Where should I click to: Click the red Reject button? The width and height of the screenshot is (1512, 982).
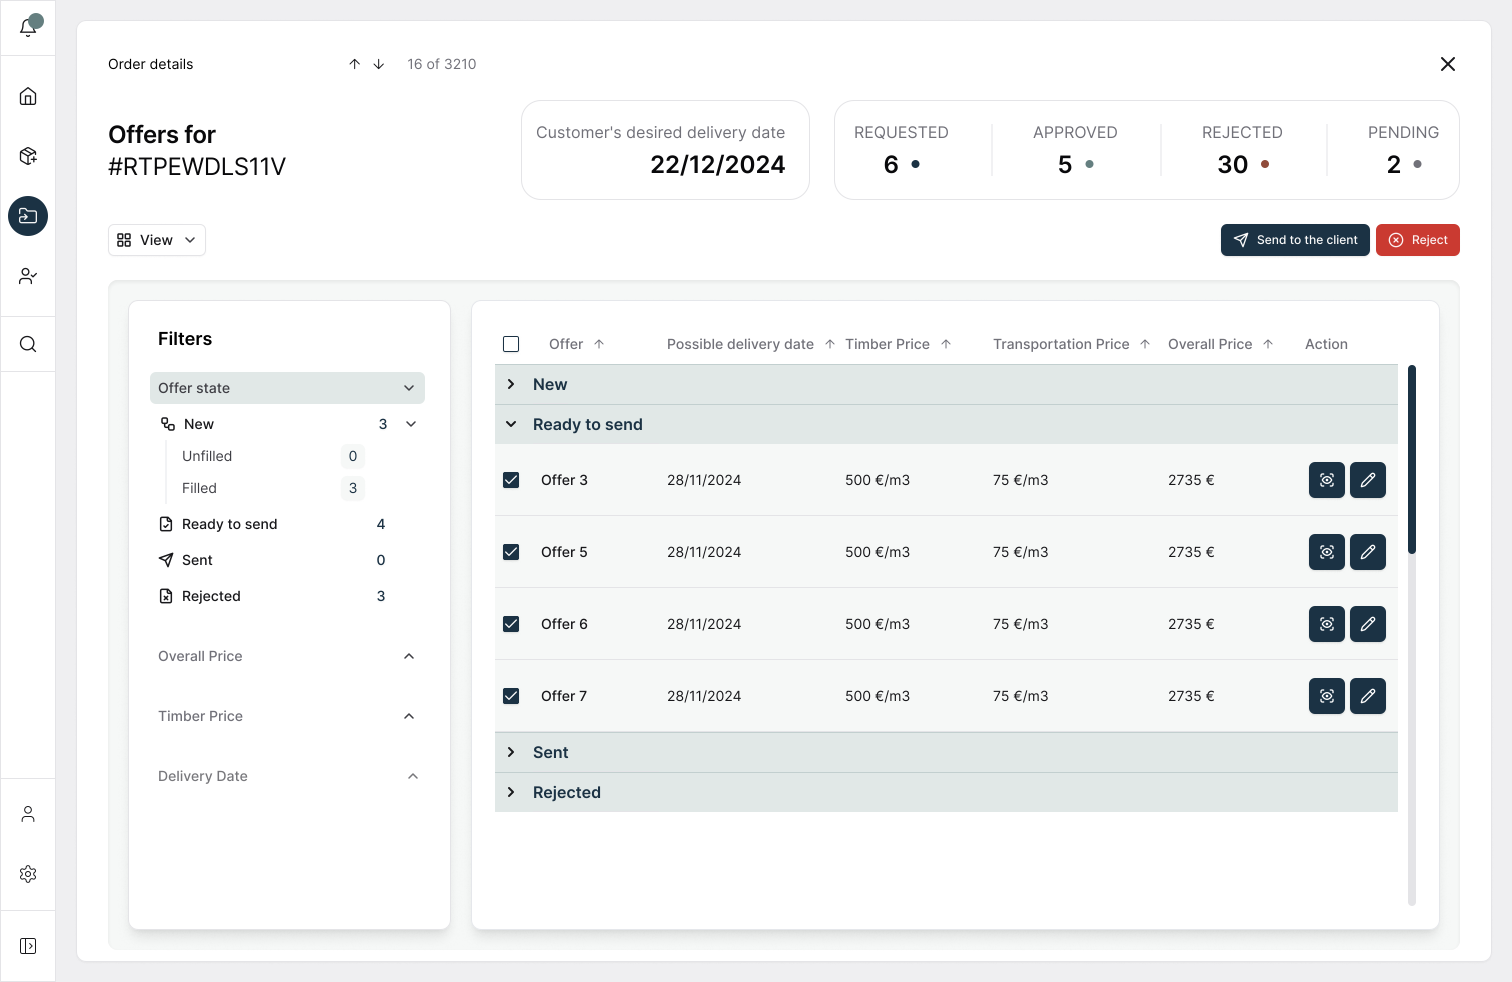(x=1418, y=240)
